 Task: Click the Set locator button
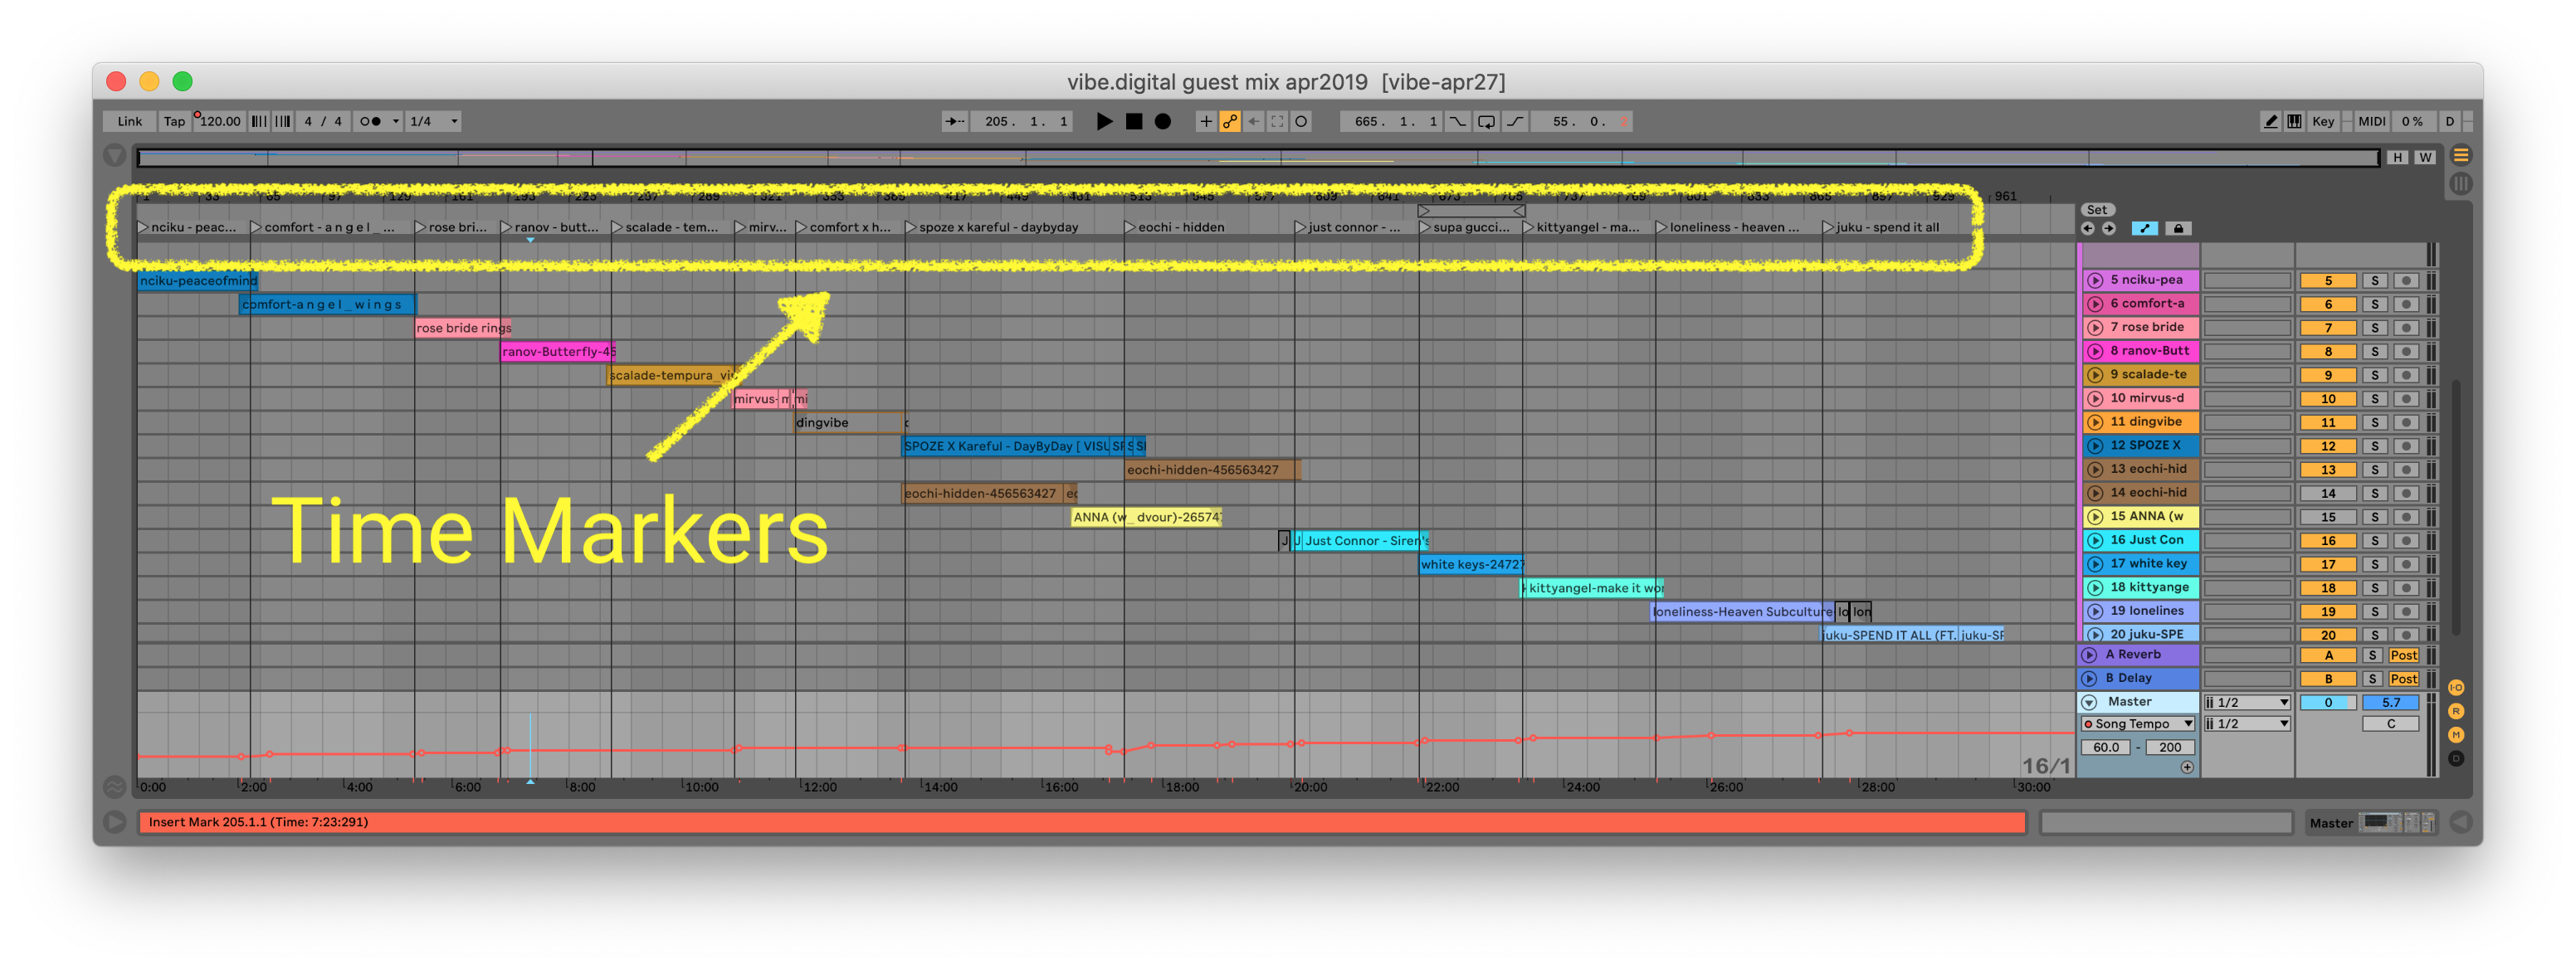(2096, 210)
